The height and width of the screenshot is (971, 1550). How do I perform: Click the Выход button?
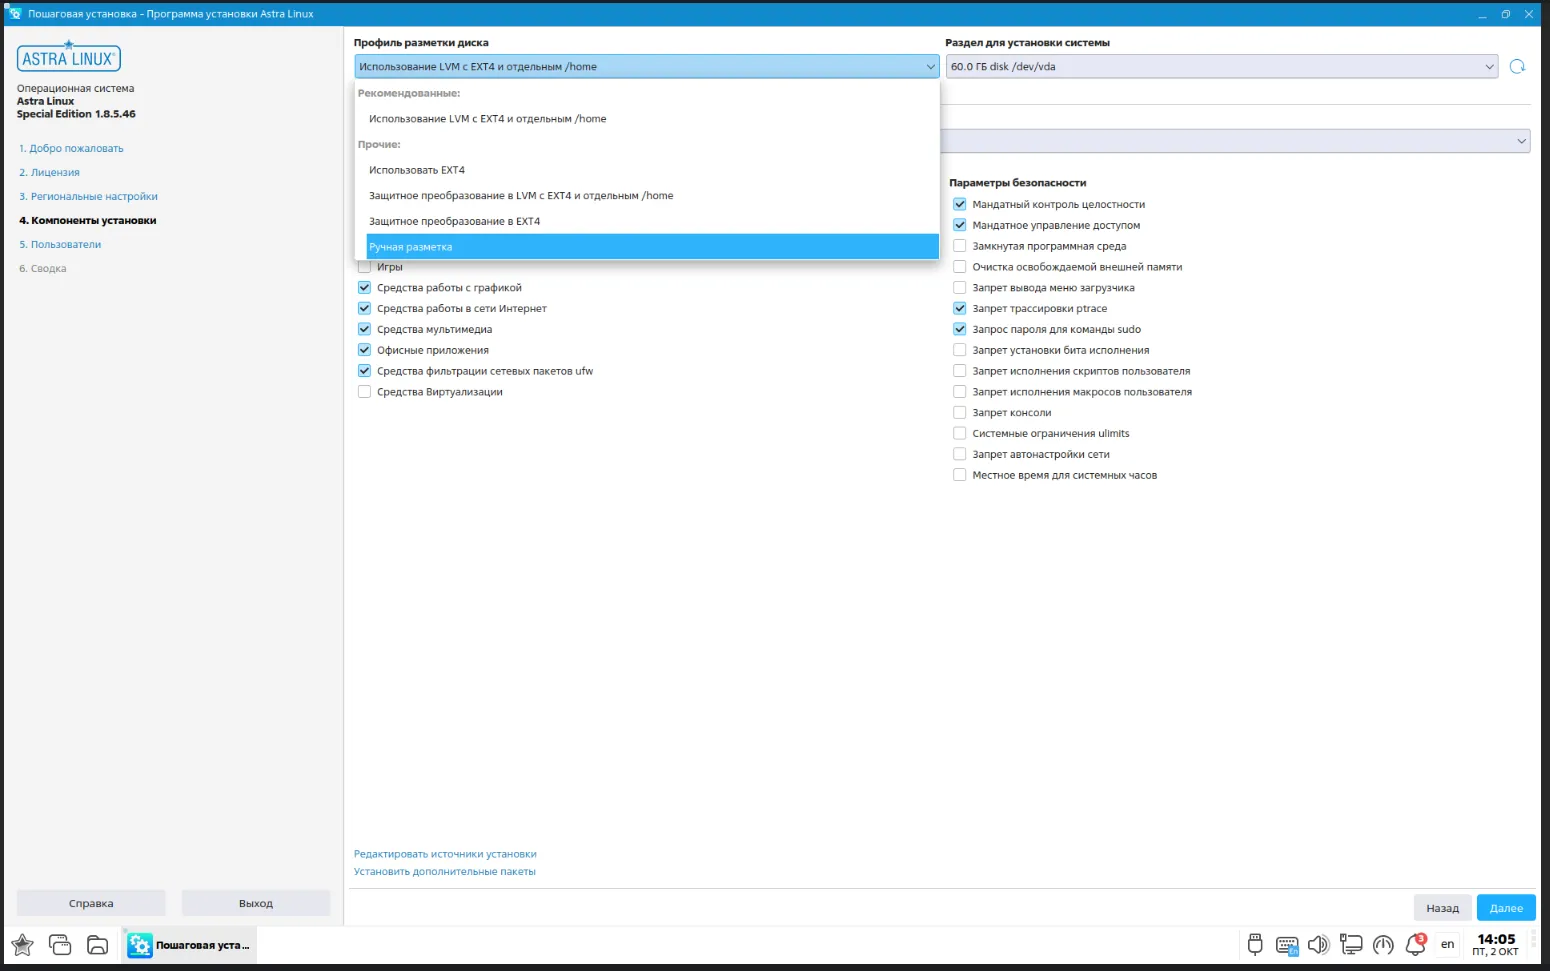tap(256, 903)
